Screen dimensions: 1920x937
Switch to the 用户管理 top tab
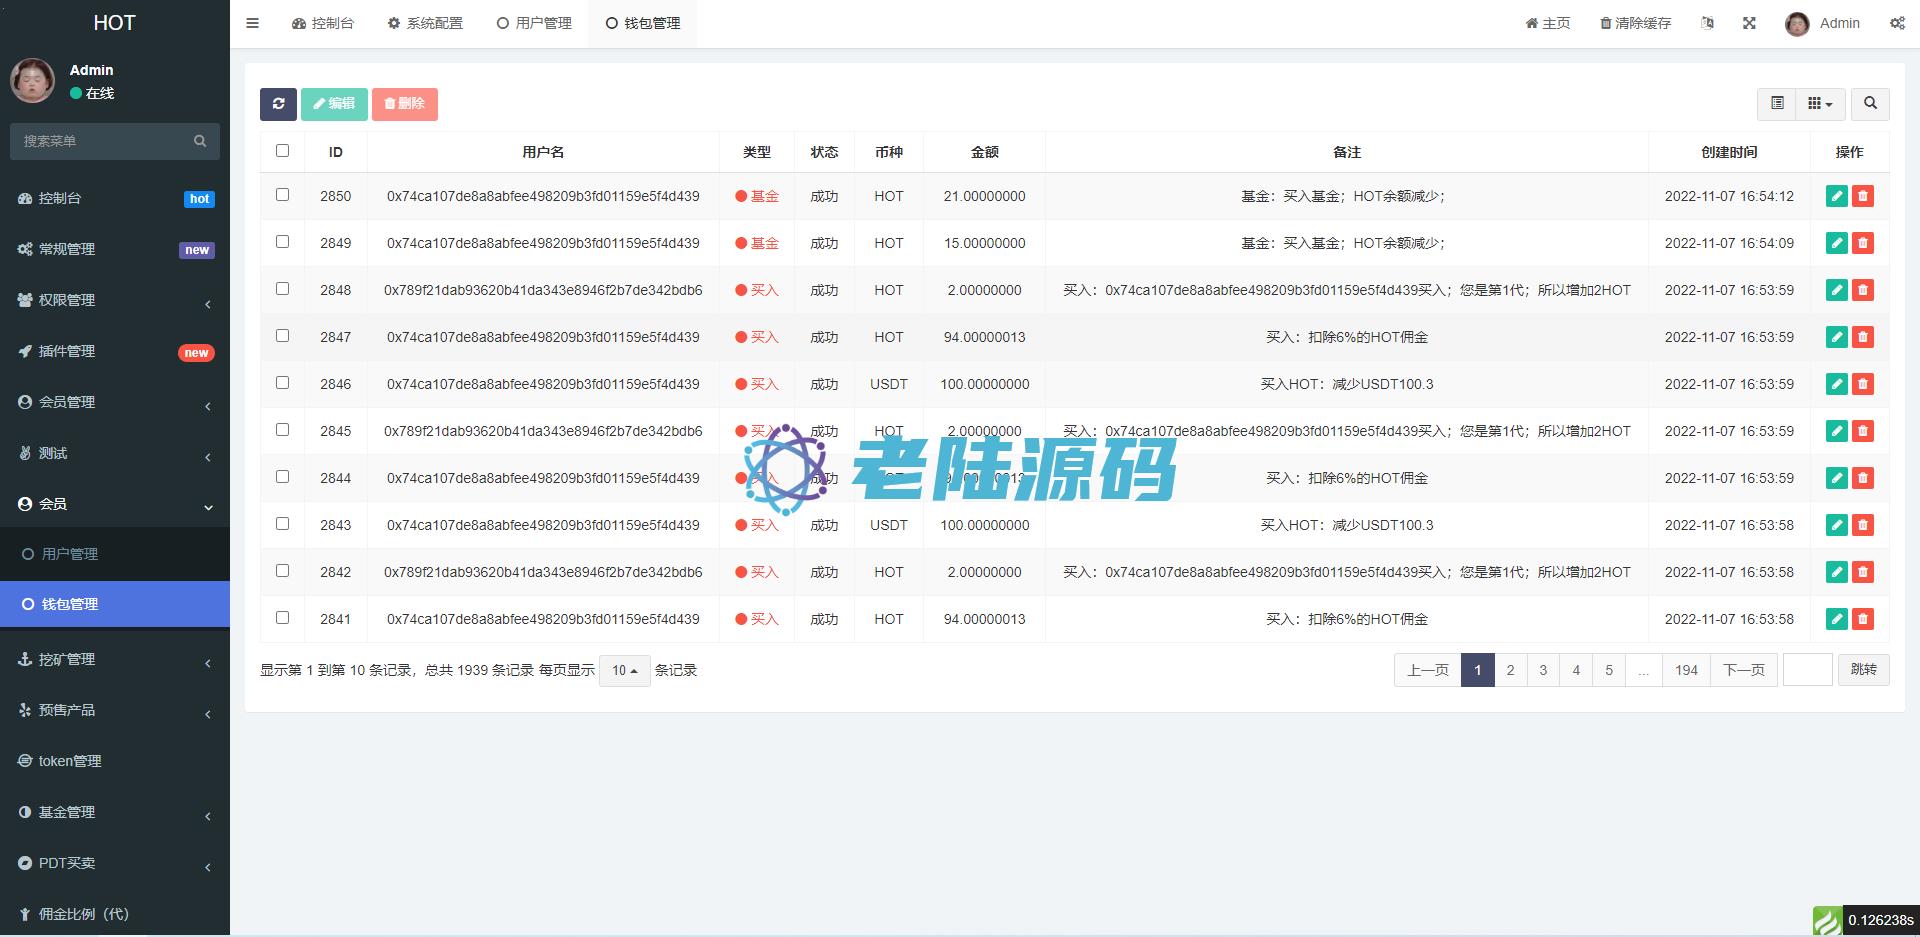tap(534, 23)
